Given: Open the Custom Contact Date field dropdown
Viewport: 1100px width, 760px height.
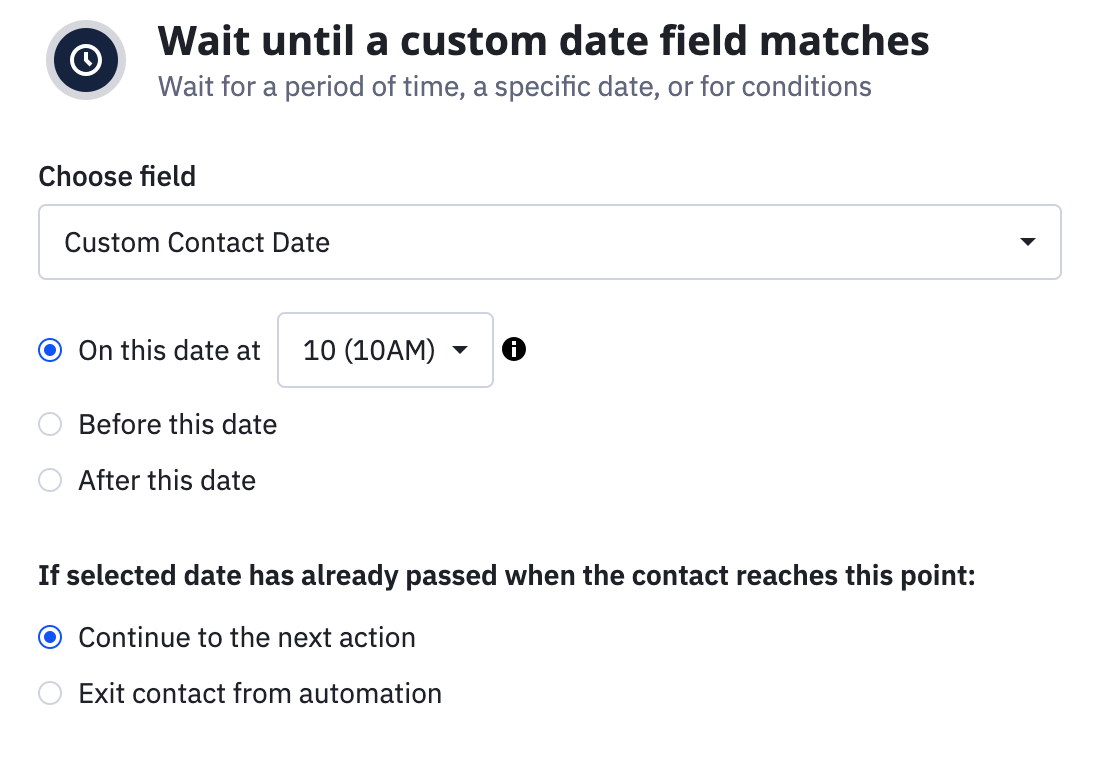Looking at the screenshot, I should click(548, 242).
